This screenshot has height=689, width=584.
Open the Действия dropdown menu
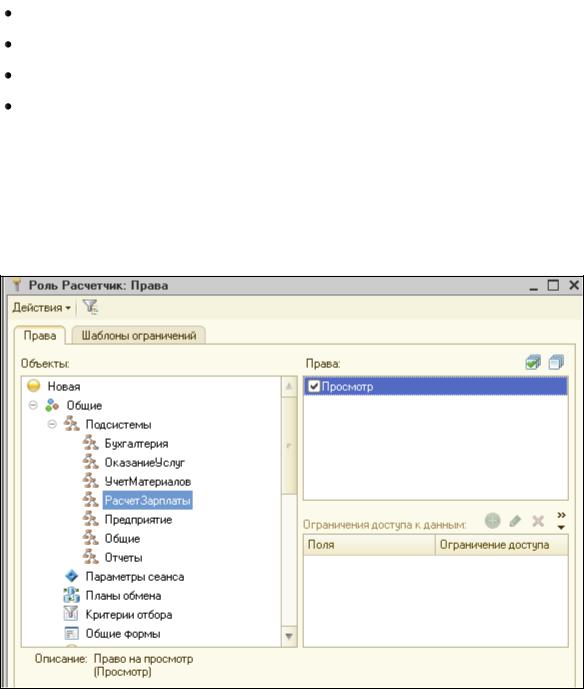click(x=41, y=308)
